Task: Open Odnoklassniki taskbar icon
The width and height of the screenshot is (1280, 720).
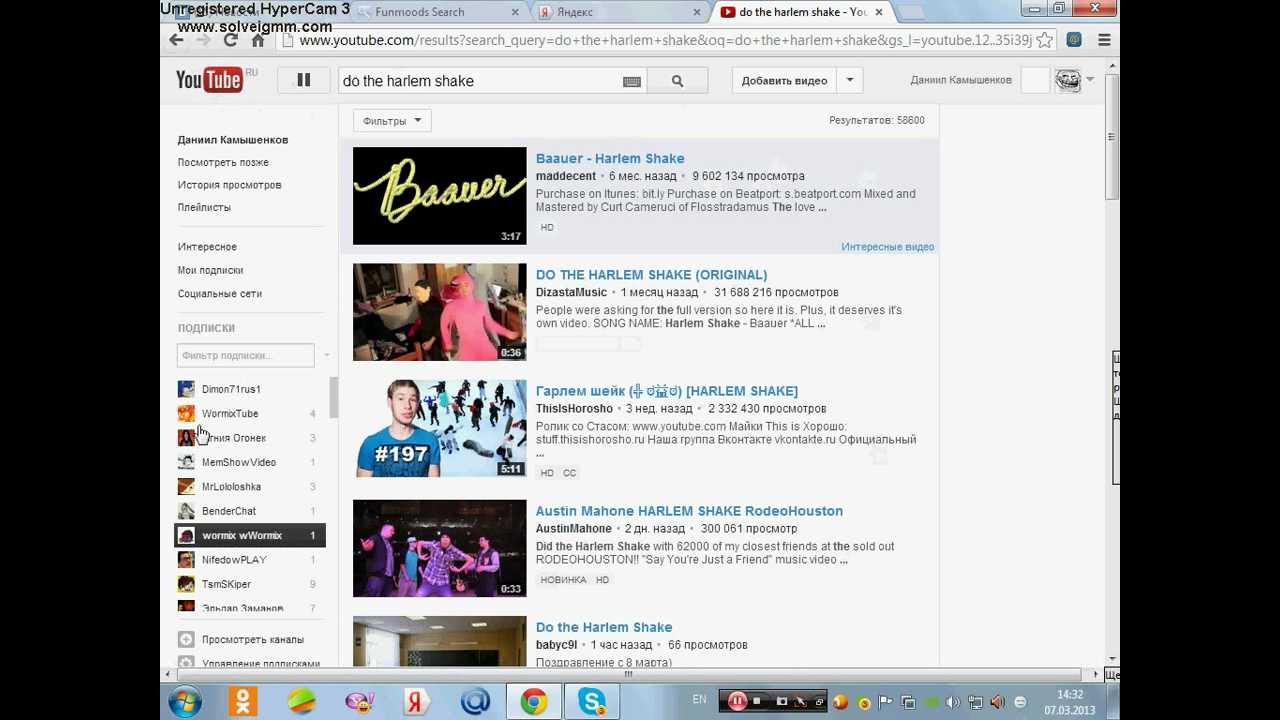Action: [243, 702]
